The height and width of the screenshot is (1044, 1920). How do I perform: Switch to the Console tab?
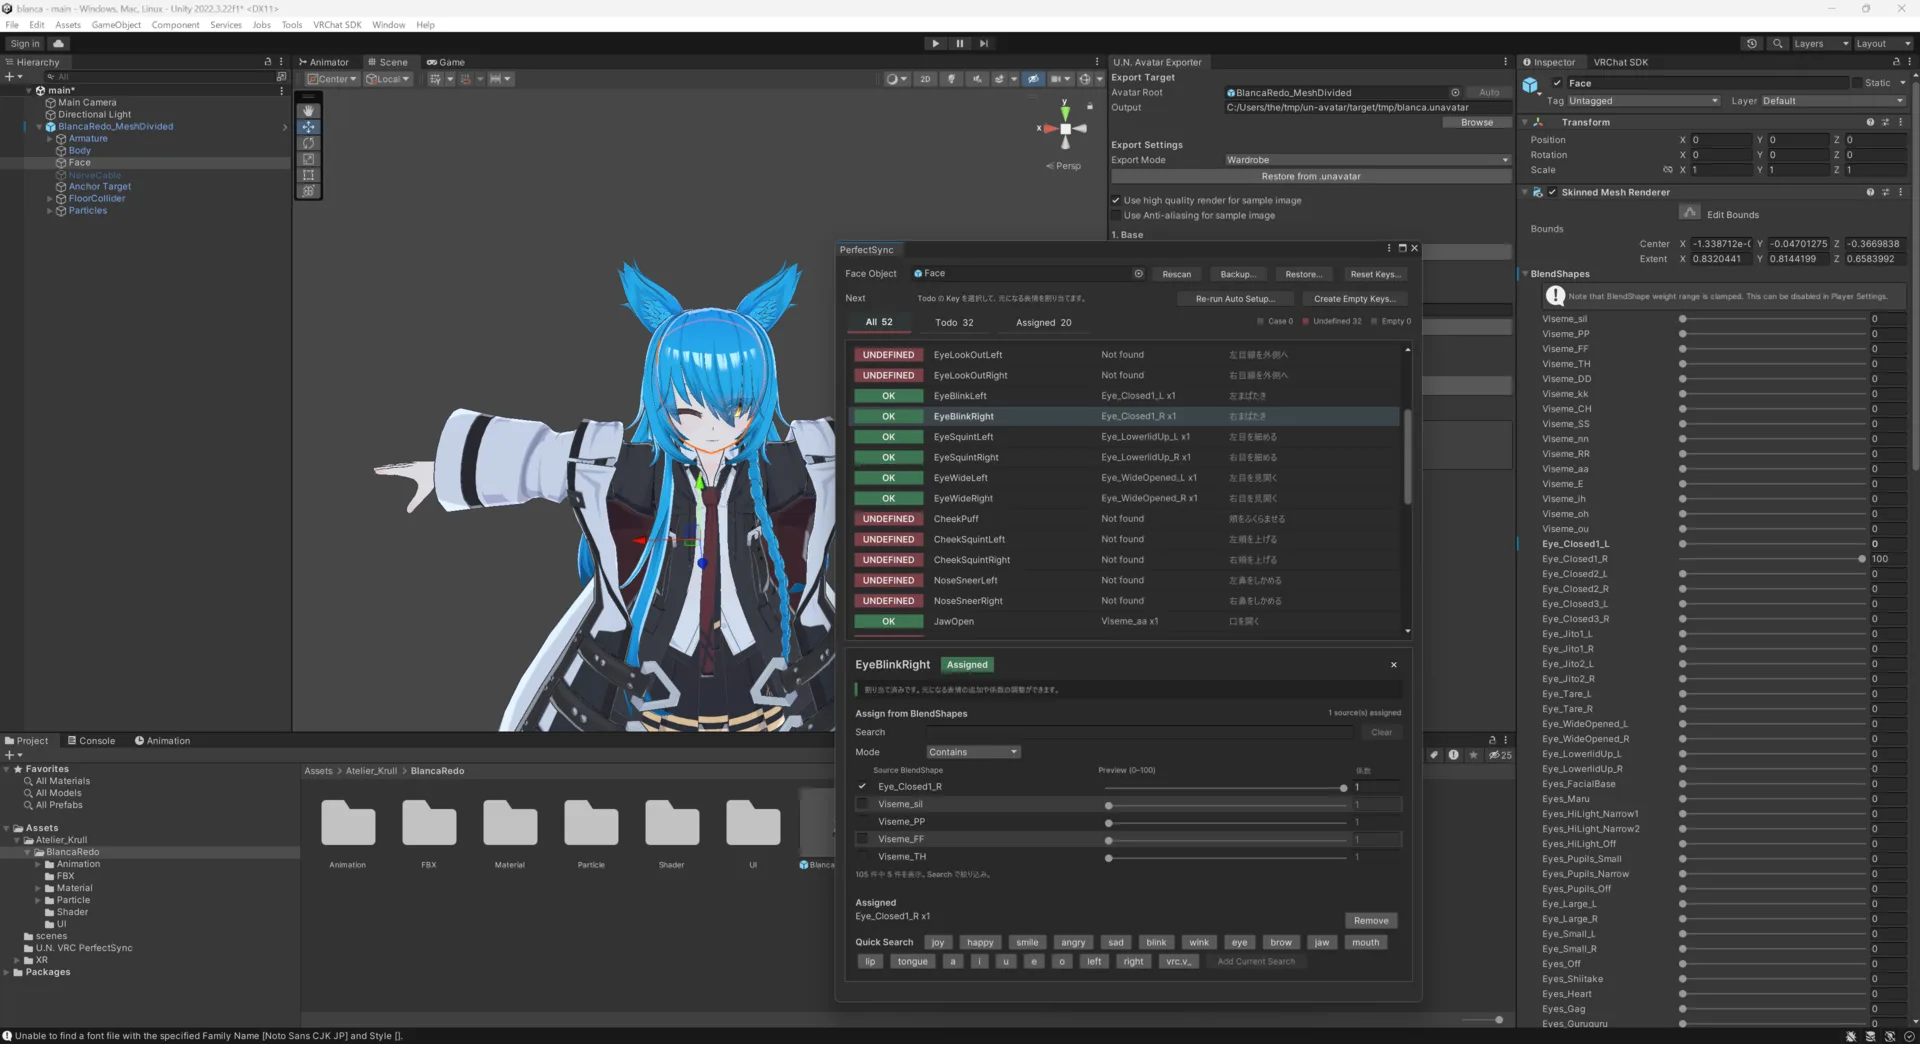pyautogui.click(x=91, y=741)
